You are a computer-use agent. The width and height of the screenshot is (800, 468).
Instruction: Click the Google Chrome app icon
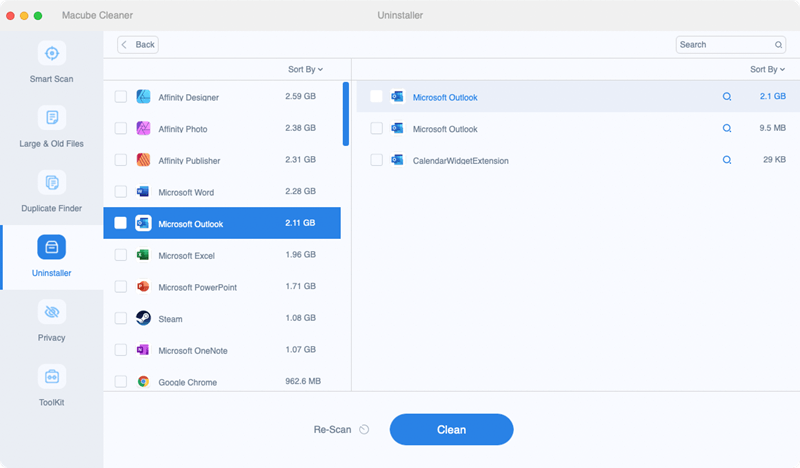(x=143, y=381)
